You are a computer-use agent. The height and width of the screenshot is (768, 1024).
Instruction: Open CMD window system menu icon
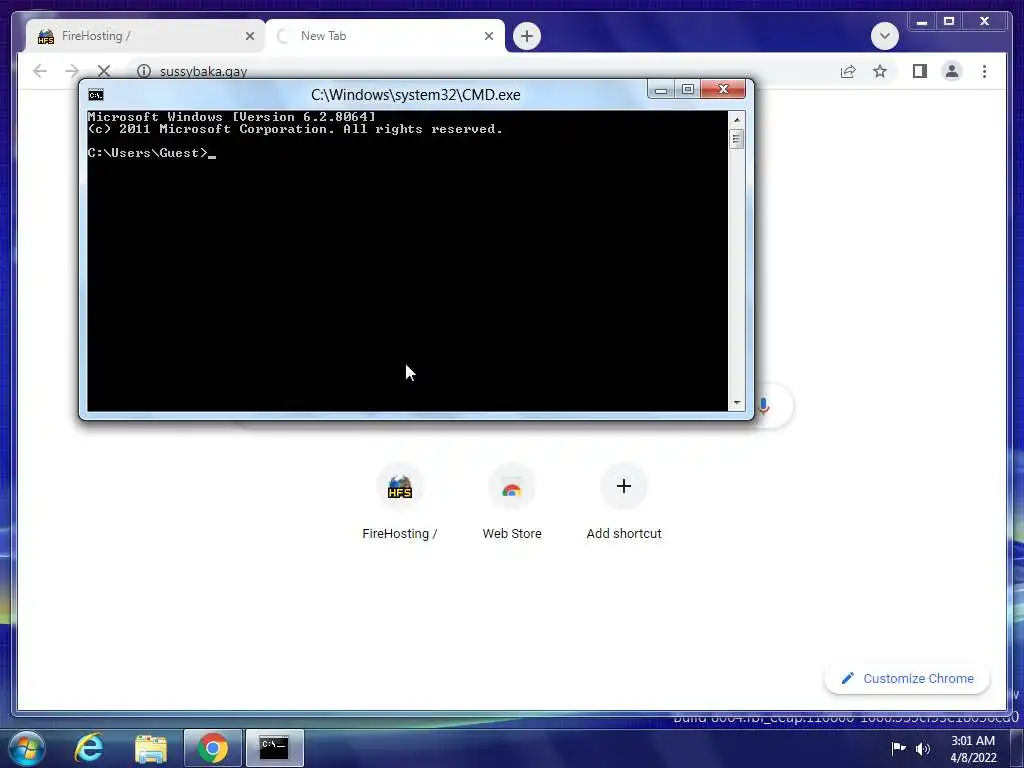tap(96, 95)
